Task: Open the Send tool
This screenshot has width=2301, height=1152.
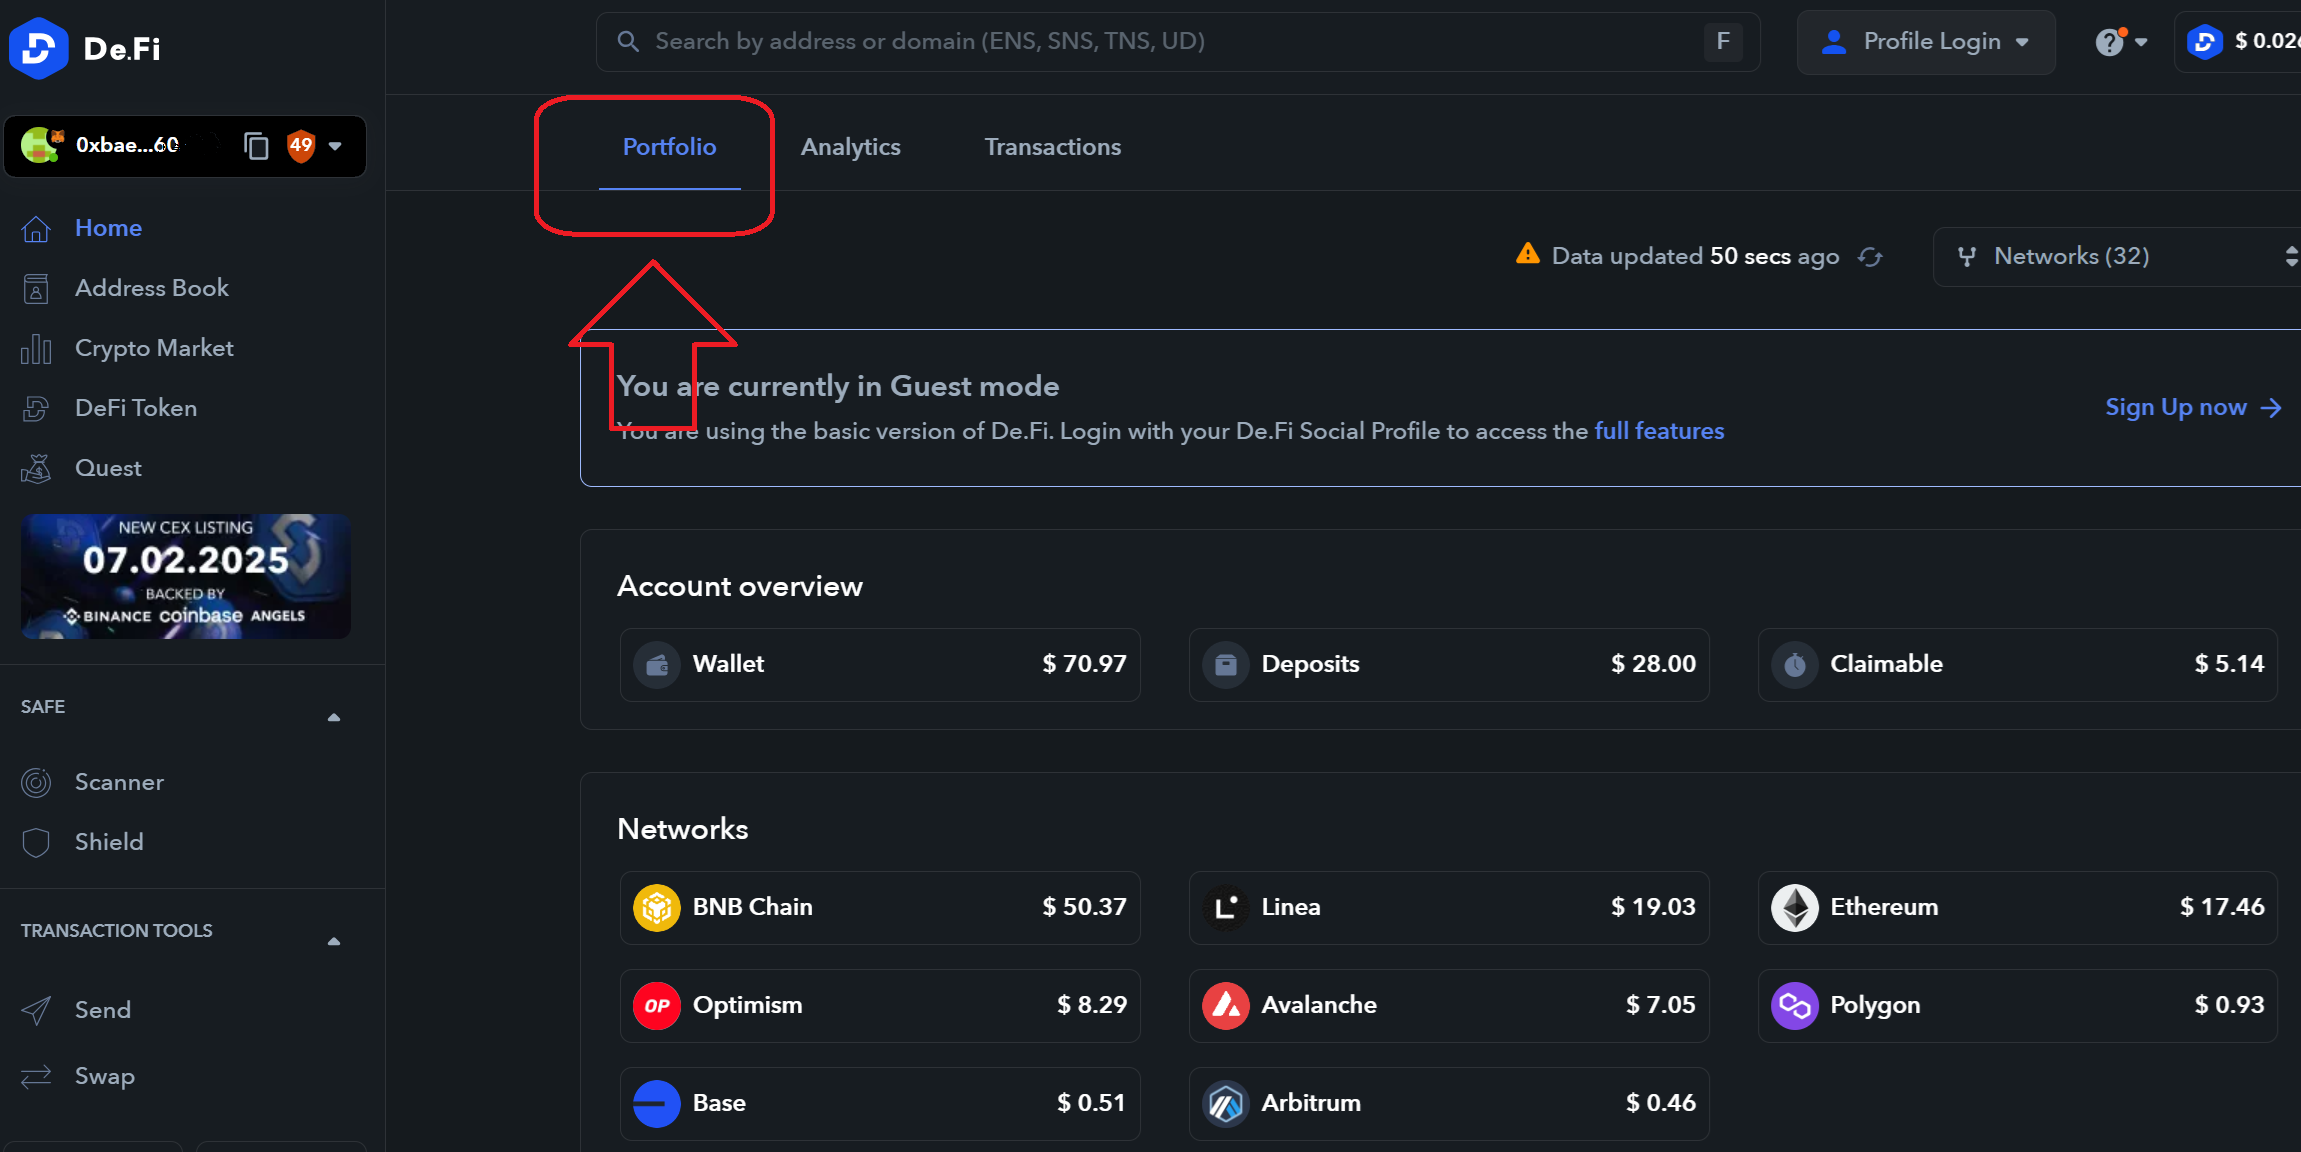Action: [x=102, y=1010]
